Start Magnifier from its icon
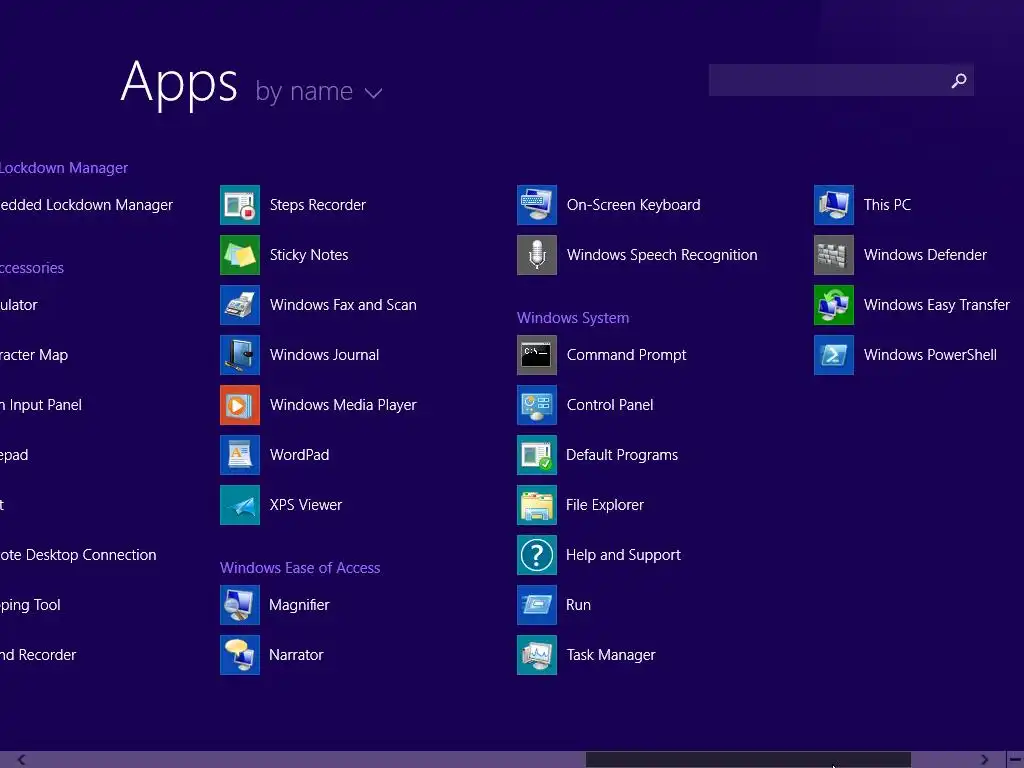Image resolution: width=1024 pixels, height=768 pixels. coord(240,605)
